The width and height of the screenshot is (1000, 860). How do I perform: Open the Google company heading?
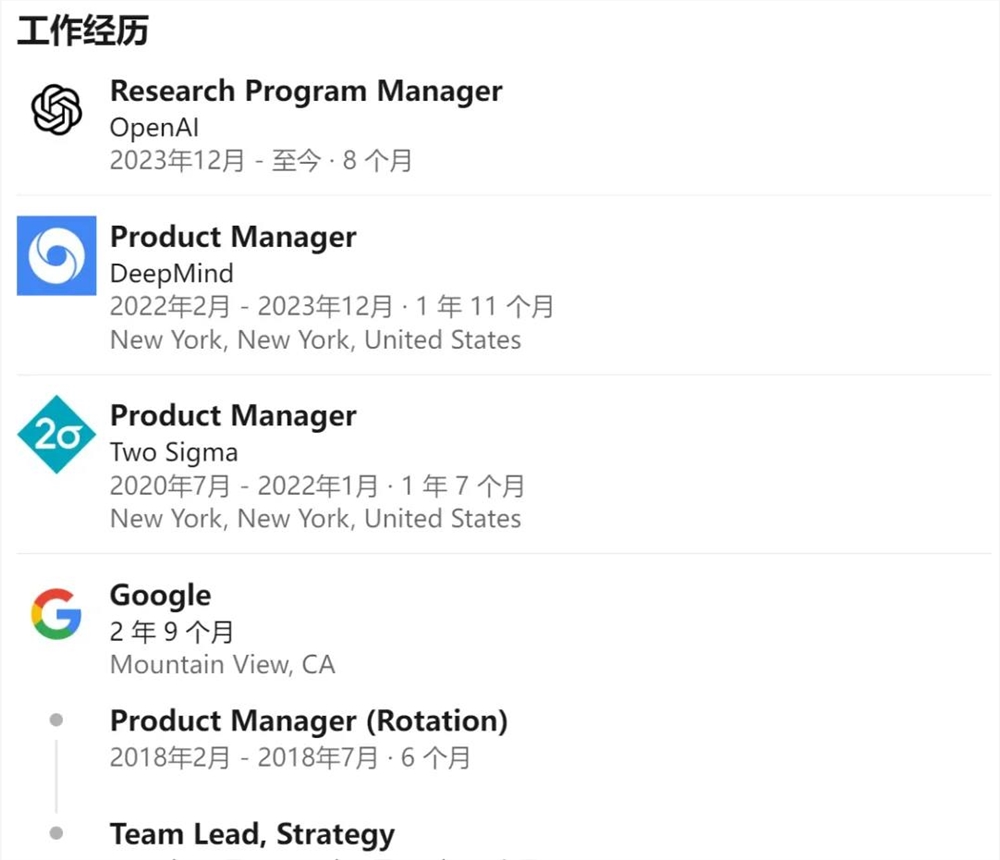point(160,595)
